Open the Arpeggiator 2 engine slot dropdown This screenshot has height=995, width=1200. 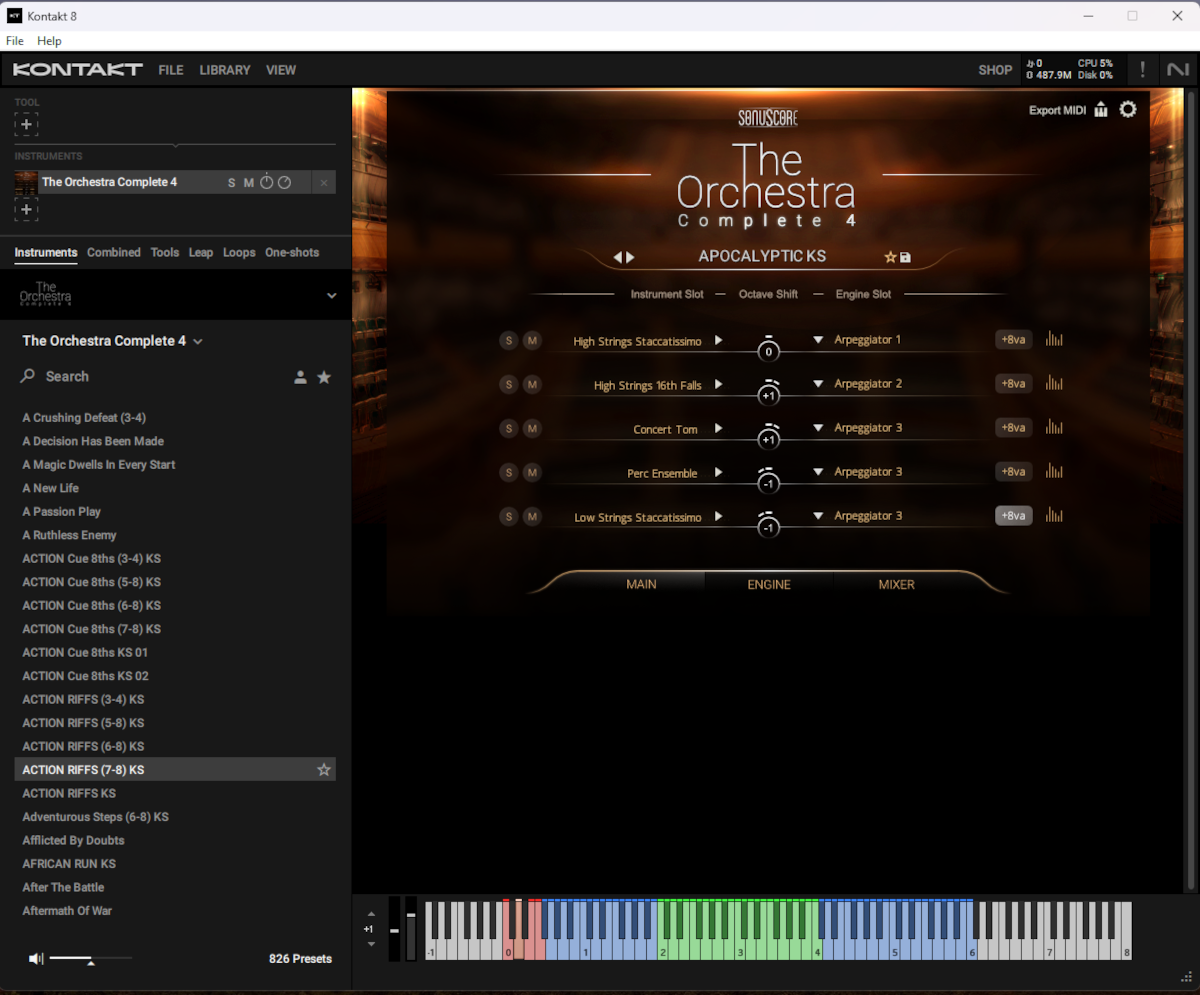pos(818,384)
